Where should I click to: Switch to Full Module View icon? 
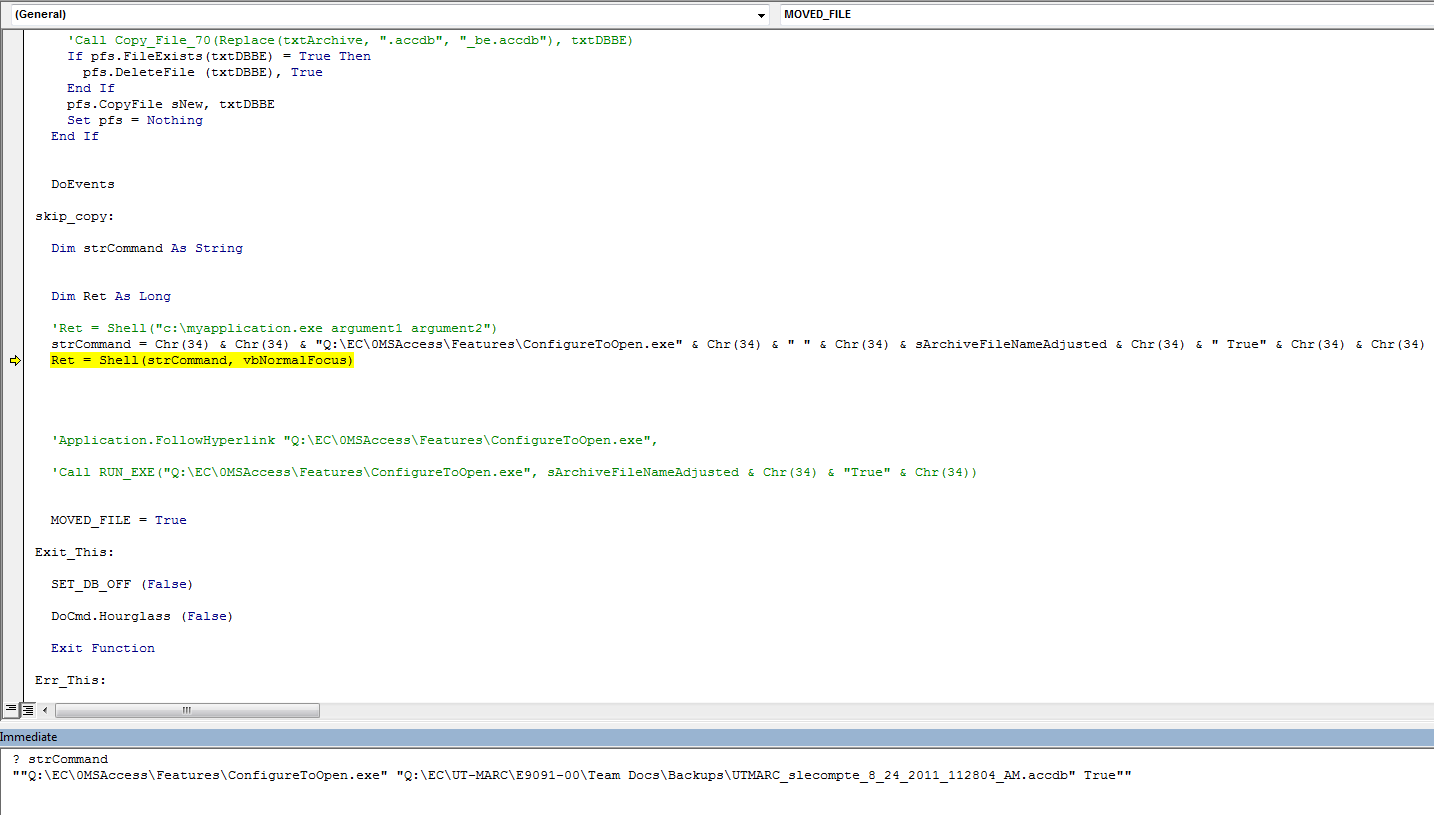point(28,709)
